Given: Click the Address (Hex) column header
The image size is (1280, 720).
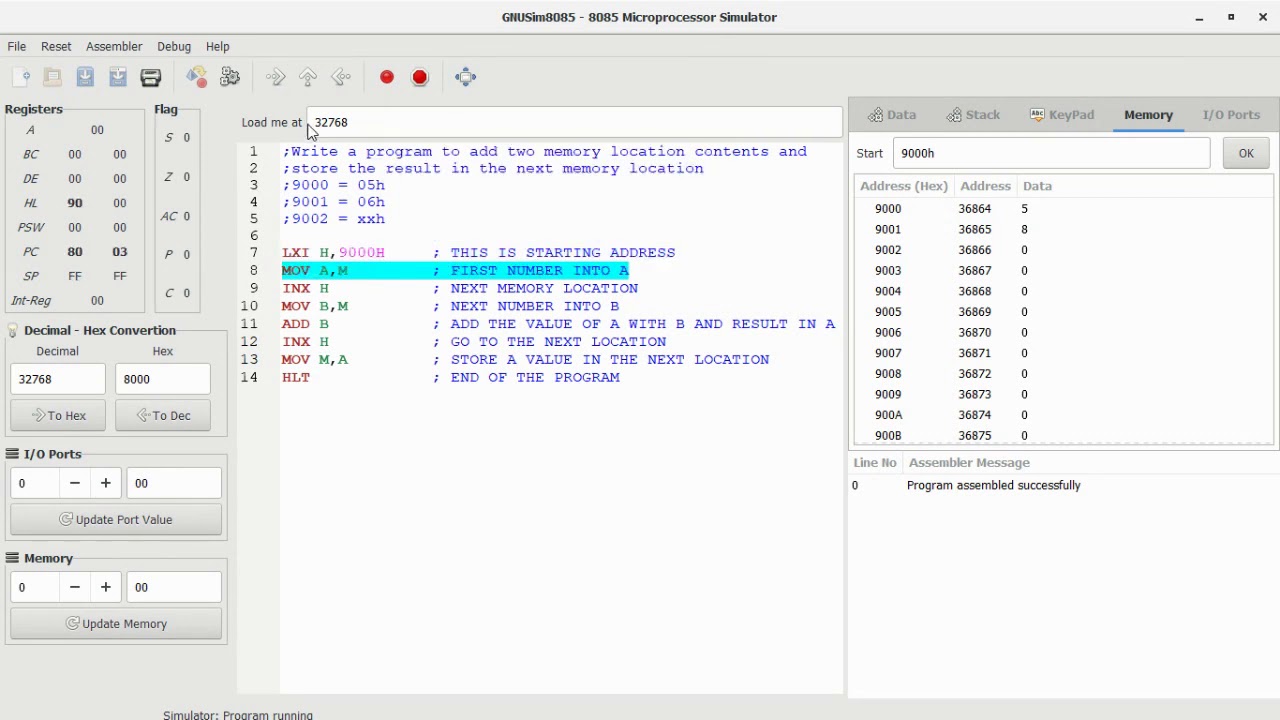Looking at the screenshot, I should point(903,186).
